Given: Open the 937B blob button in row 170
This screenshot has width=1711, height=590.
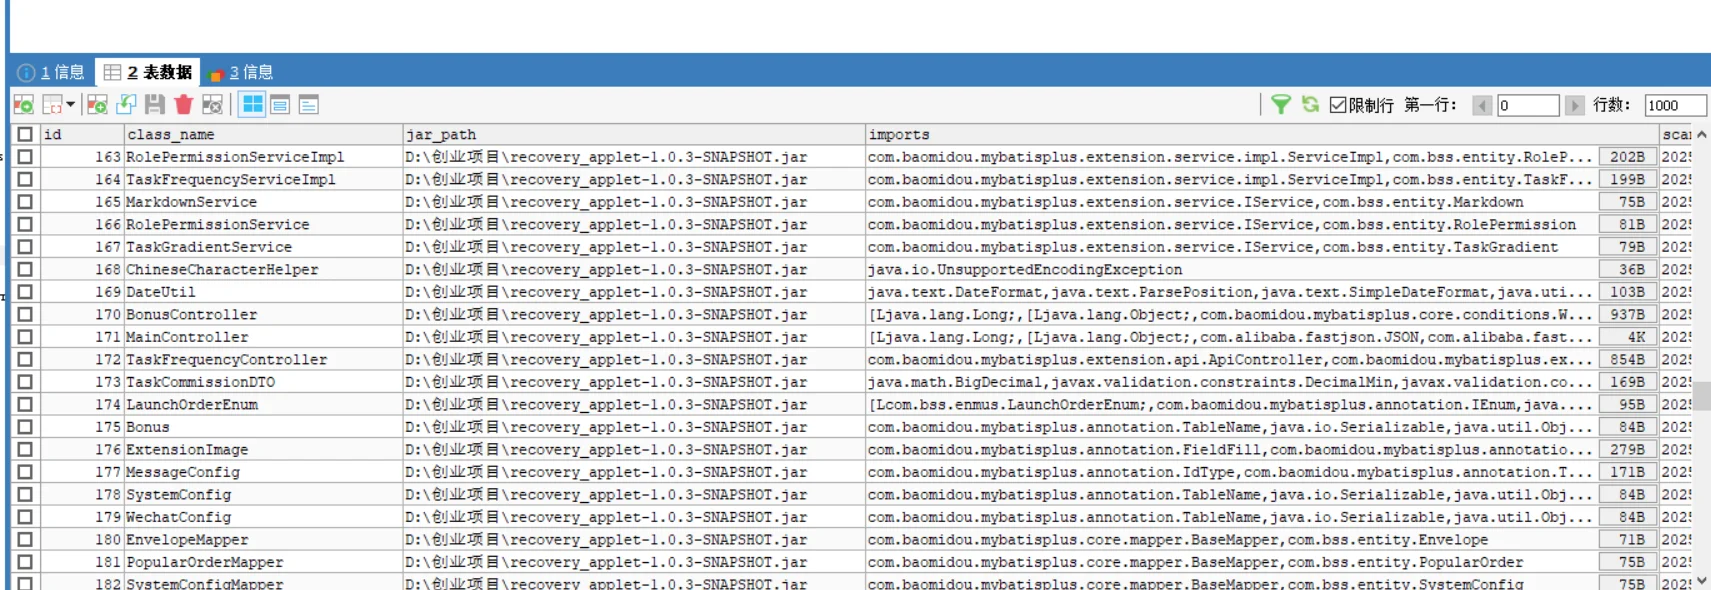Looking at the screenshot, I should (x=1627, y=314).
